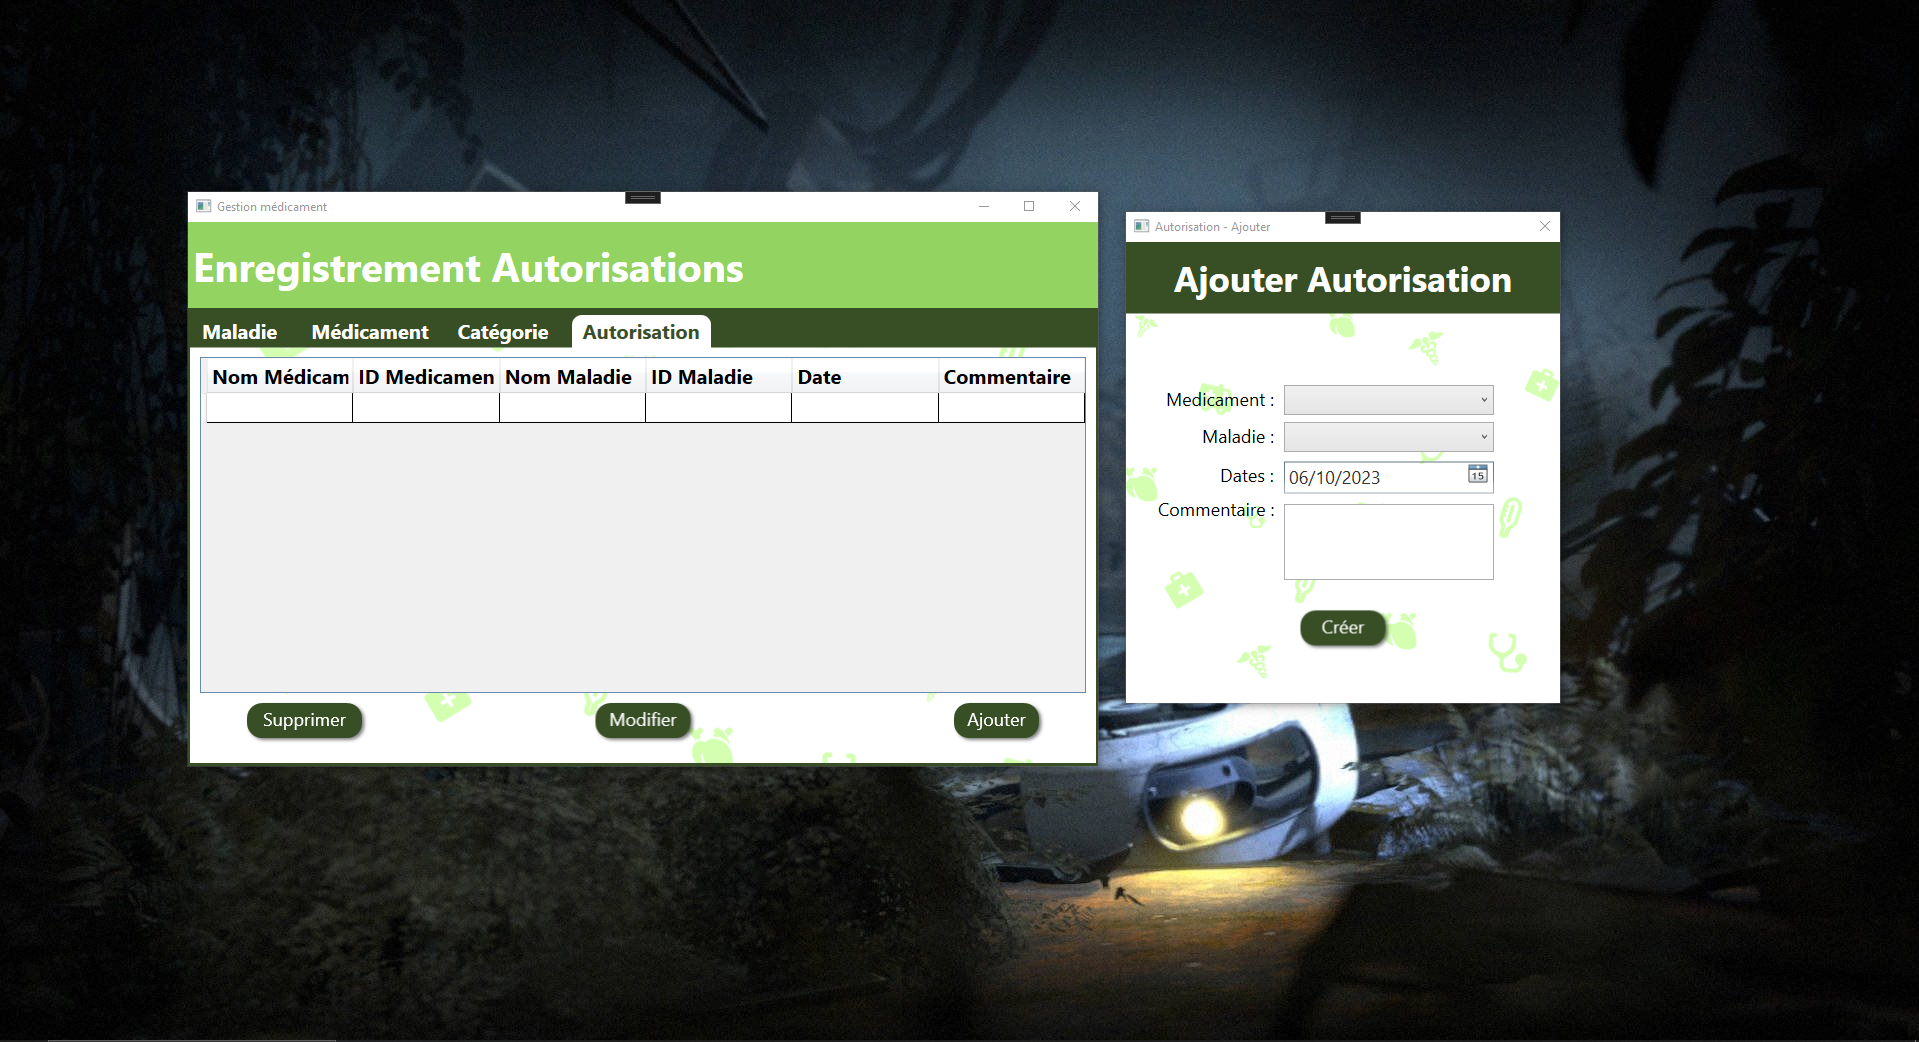
Task: Click the Modifier button
Action: coord(643,720)
